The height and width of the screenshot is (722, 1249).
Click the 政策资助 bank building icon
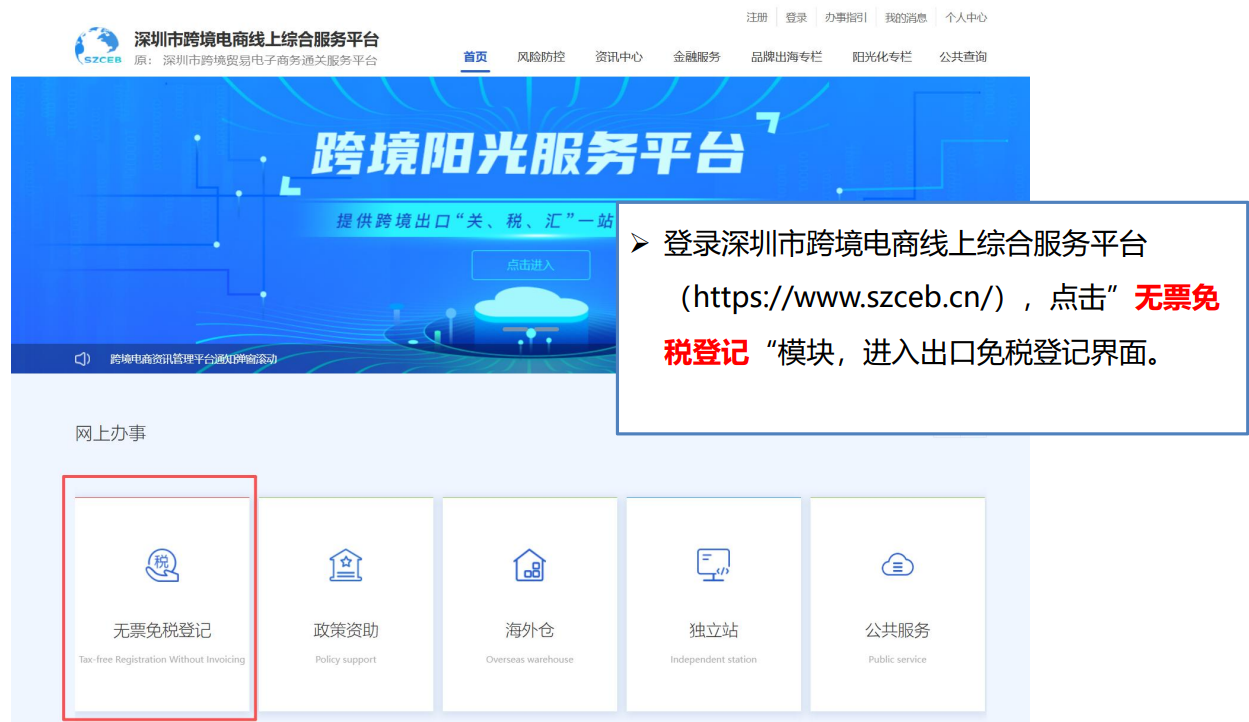[x=345, y=563]
